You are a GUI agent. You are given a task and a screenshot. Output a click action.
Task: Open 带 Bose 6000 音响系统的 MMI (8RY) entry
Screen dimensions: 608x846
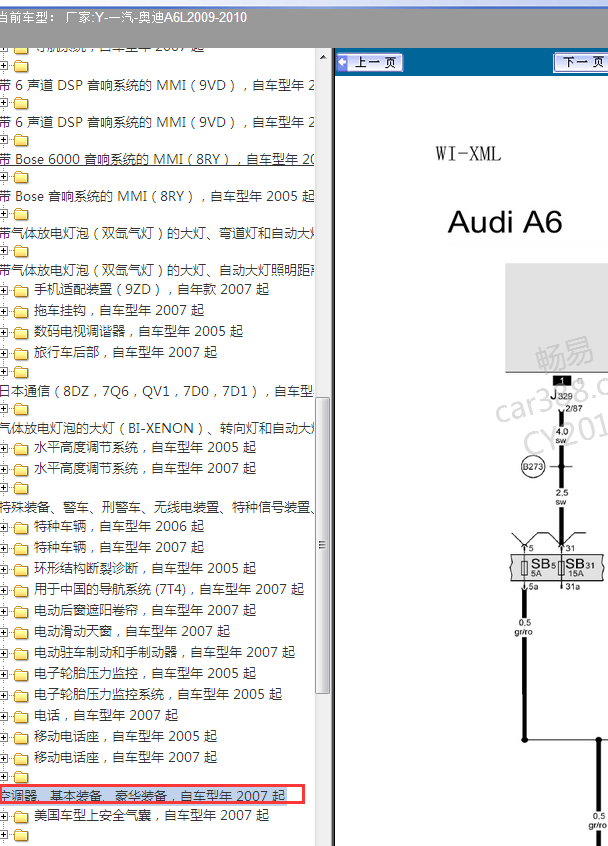pyautogui.click(x=157, y=159)
